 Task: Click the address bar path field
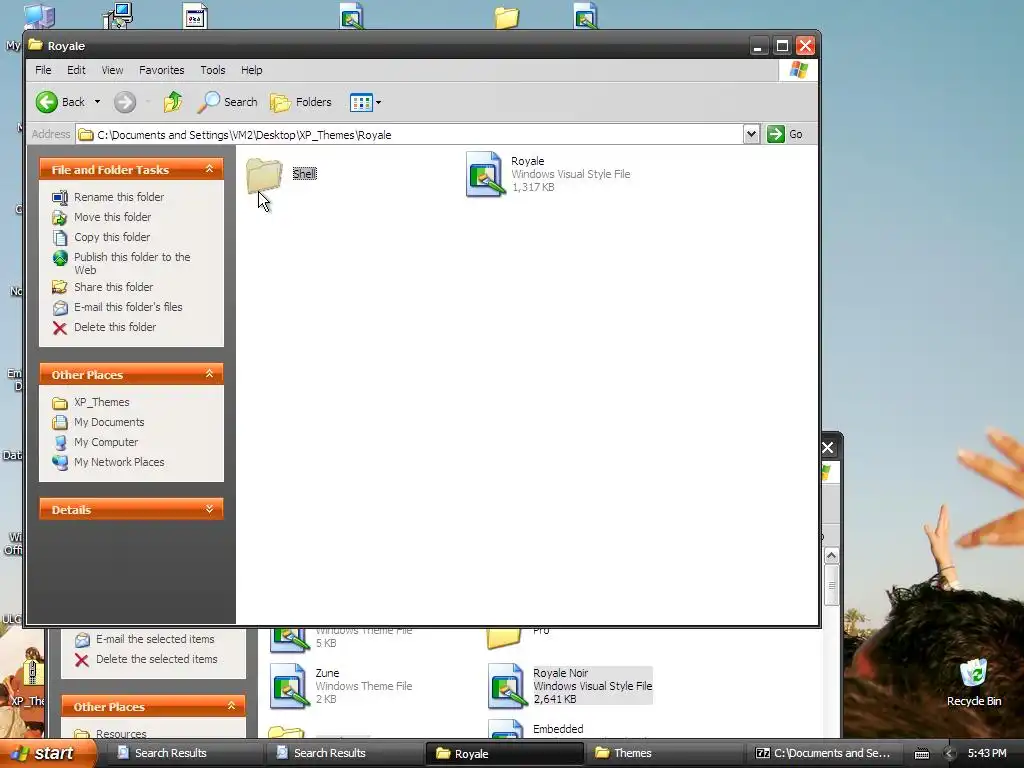tap(409, 135)
